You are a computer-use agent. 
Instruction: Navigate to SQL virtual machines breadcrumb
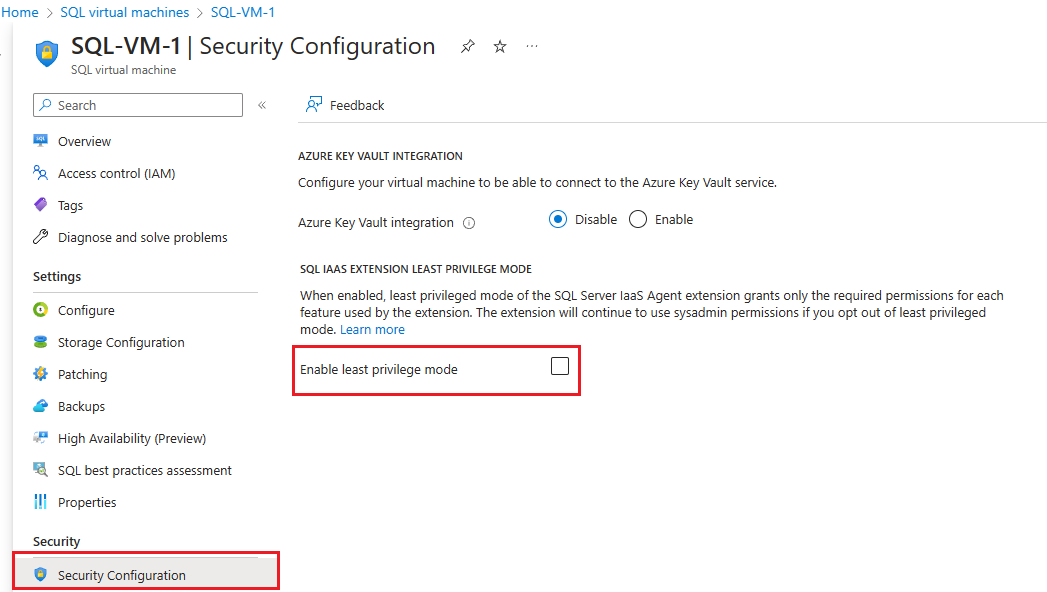point(124,12)
